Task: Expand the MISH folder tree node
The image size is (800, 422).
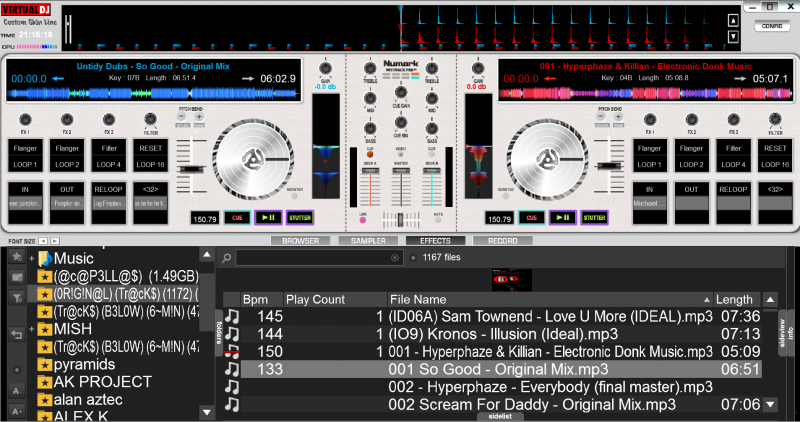Action: [32, 329]
